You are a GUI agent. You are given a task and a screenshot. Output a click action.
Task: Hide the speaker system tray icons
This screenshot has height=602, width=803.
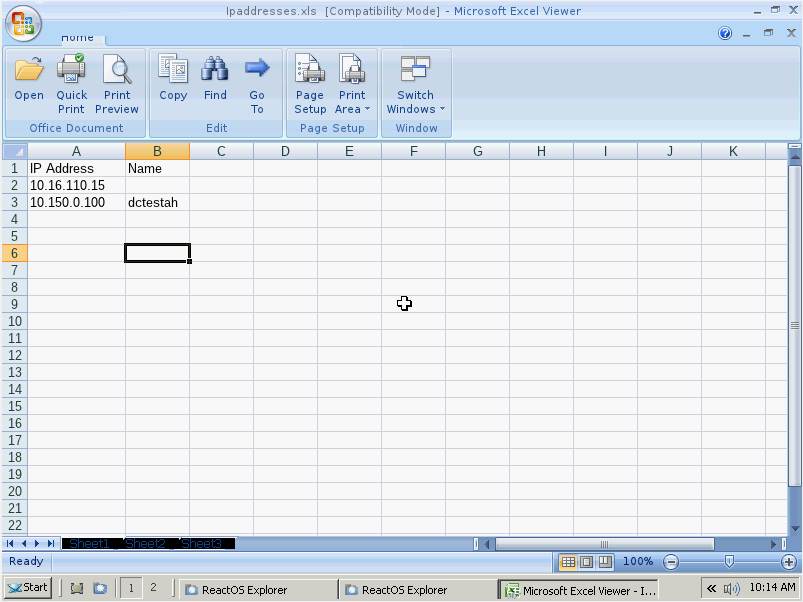pos(711,588)
